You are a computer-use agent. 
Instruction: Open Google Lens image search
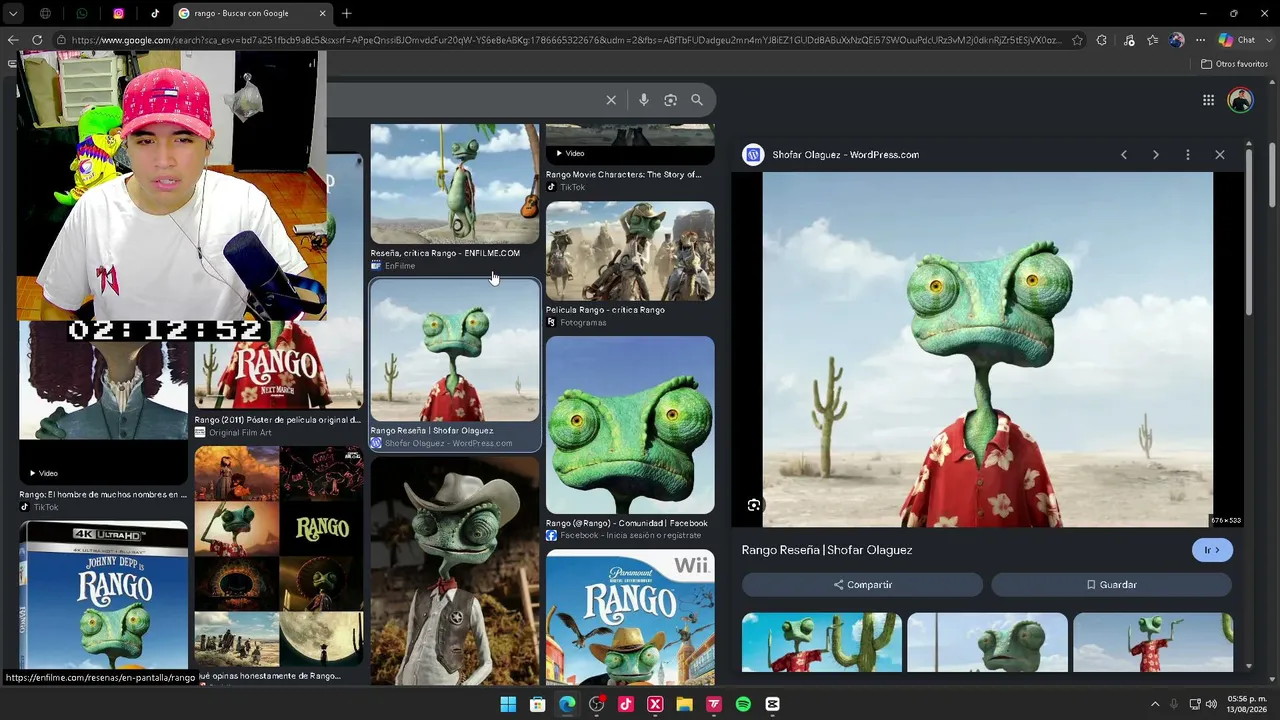[x=671, y=100]
